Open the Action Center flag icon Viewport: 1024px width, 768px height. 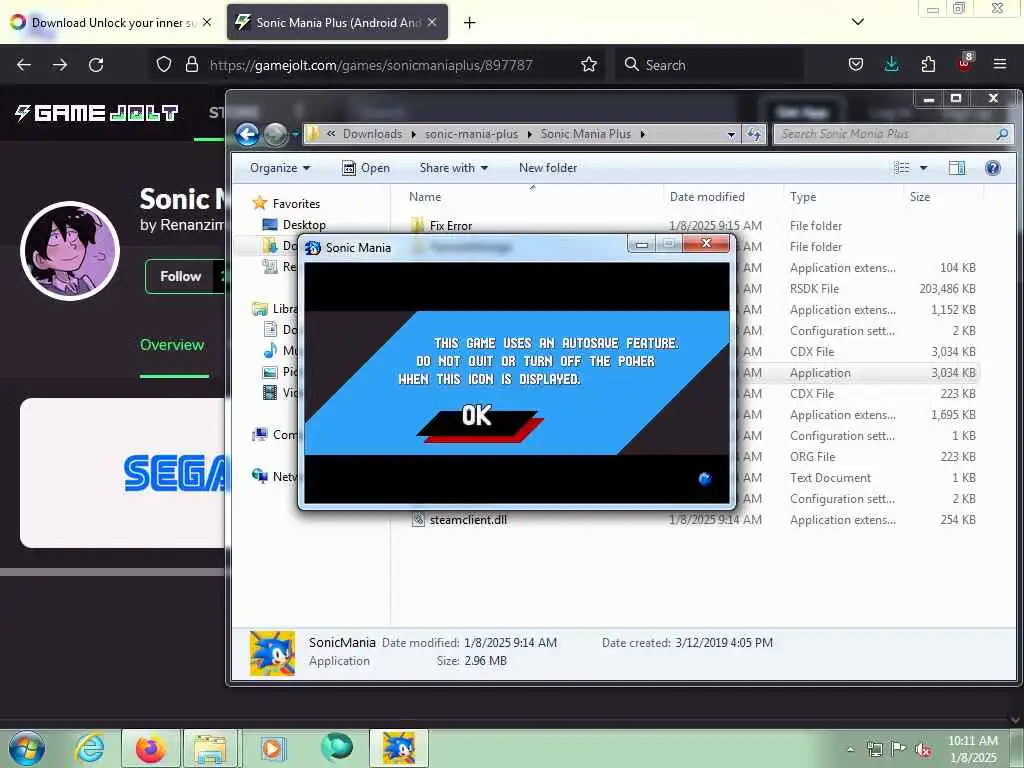[899, 749]
